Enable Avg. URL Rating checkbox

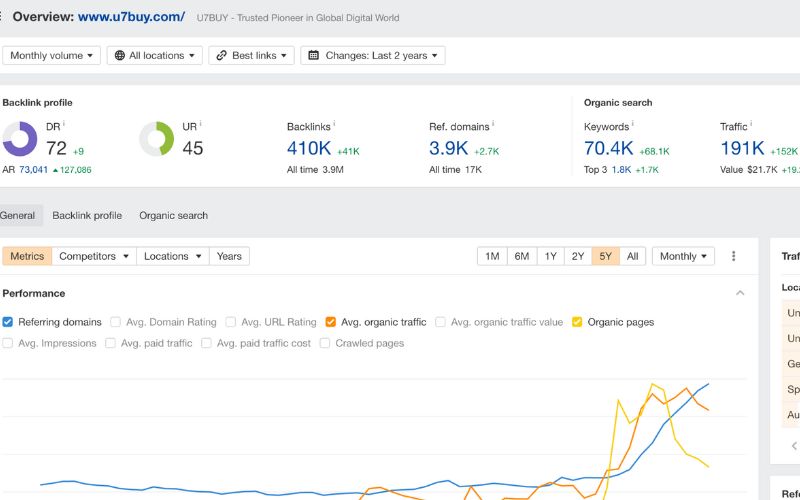click(x=231, y=322)
